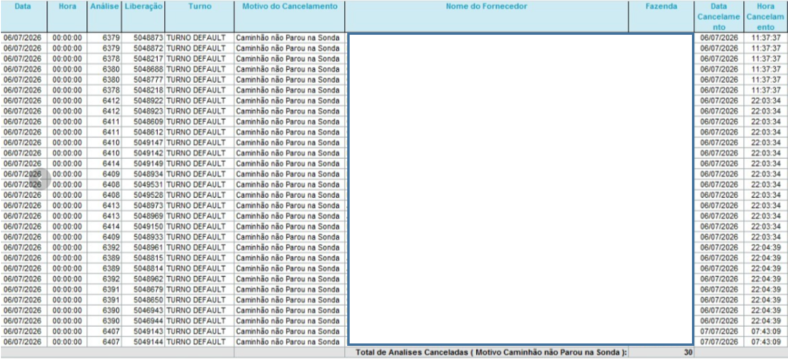Click Hora 00:00:00 in the Liberação 5048609 row
This screenshot has height=362, width=788.
click(67, 122)
